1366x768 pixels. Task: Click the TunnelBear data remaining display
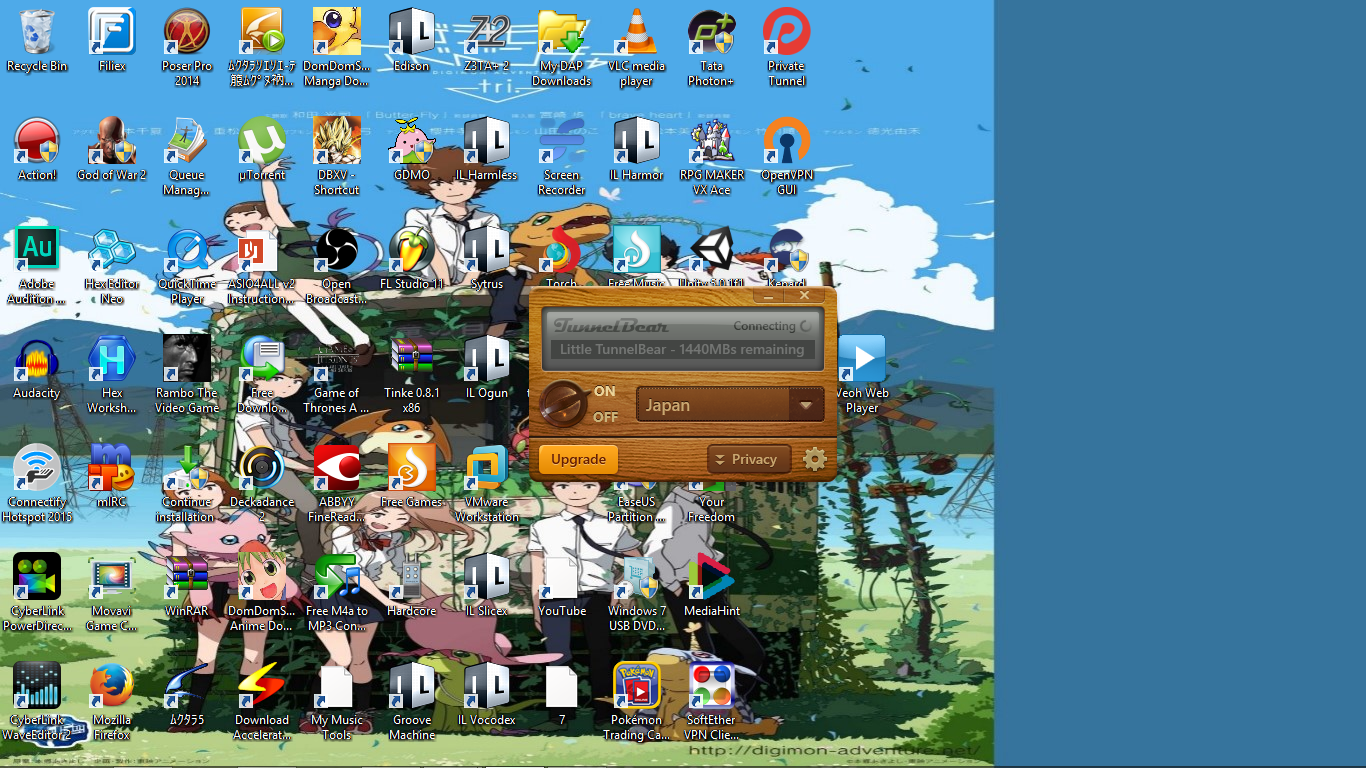pos(683,350)
